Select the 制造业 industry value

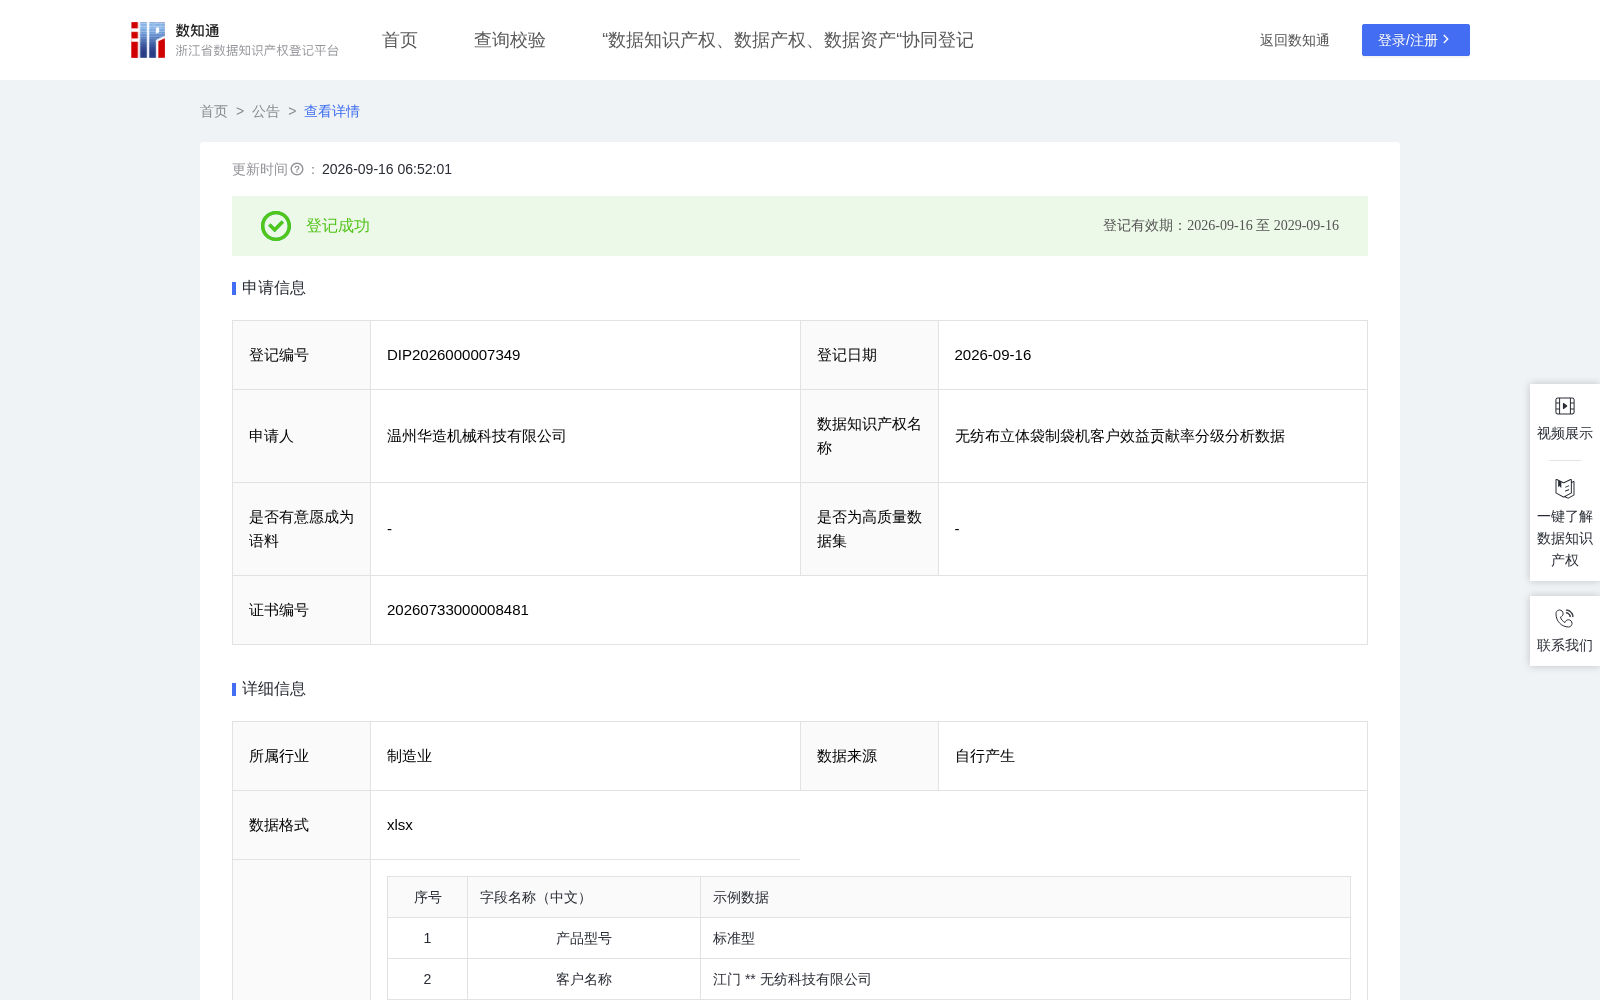click(x=410, y=756)
